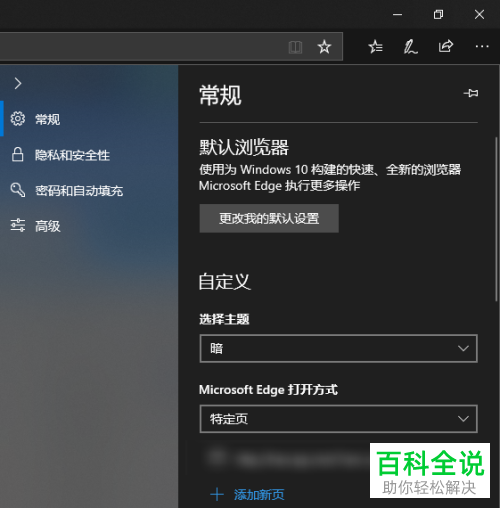Go to 高级 settings section
Viewport: 500px width, 508px height.
point(89,226)
